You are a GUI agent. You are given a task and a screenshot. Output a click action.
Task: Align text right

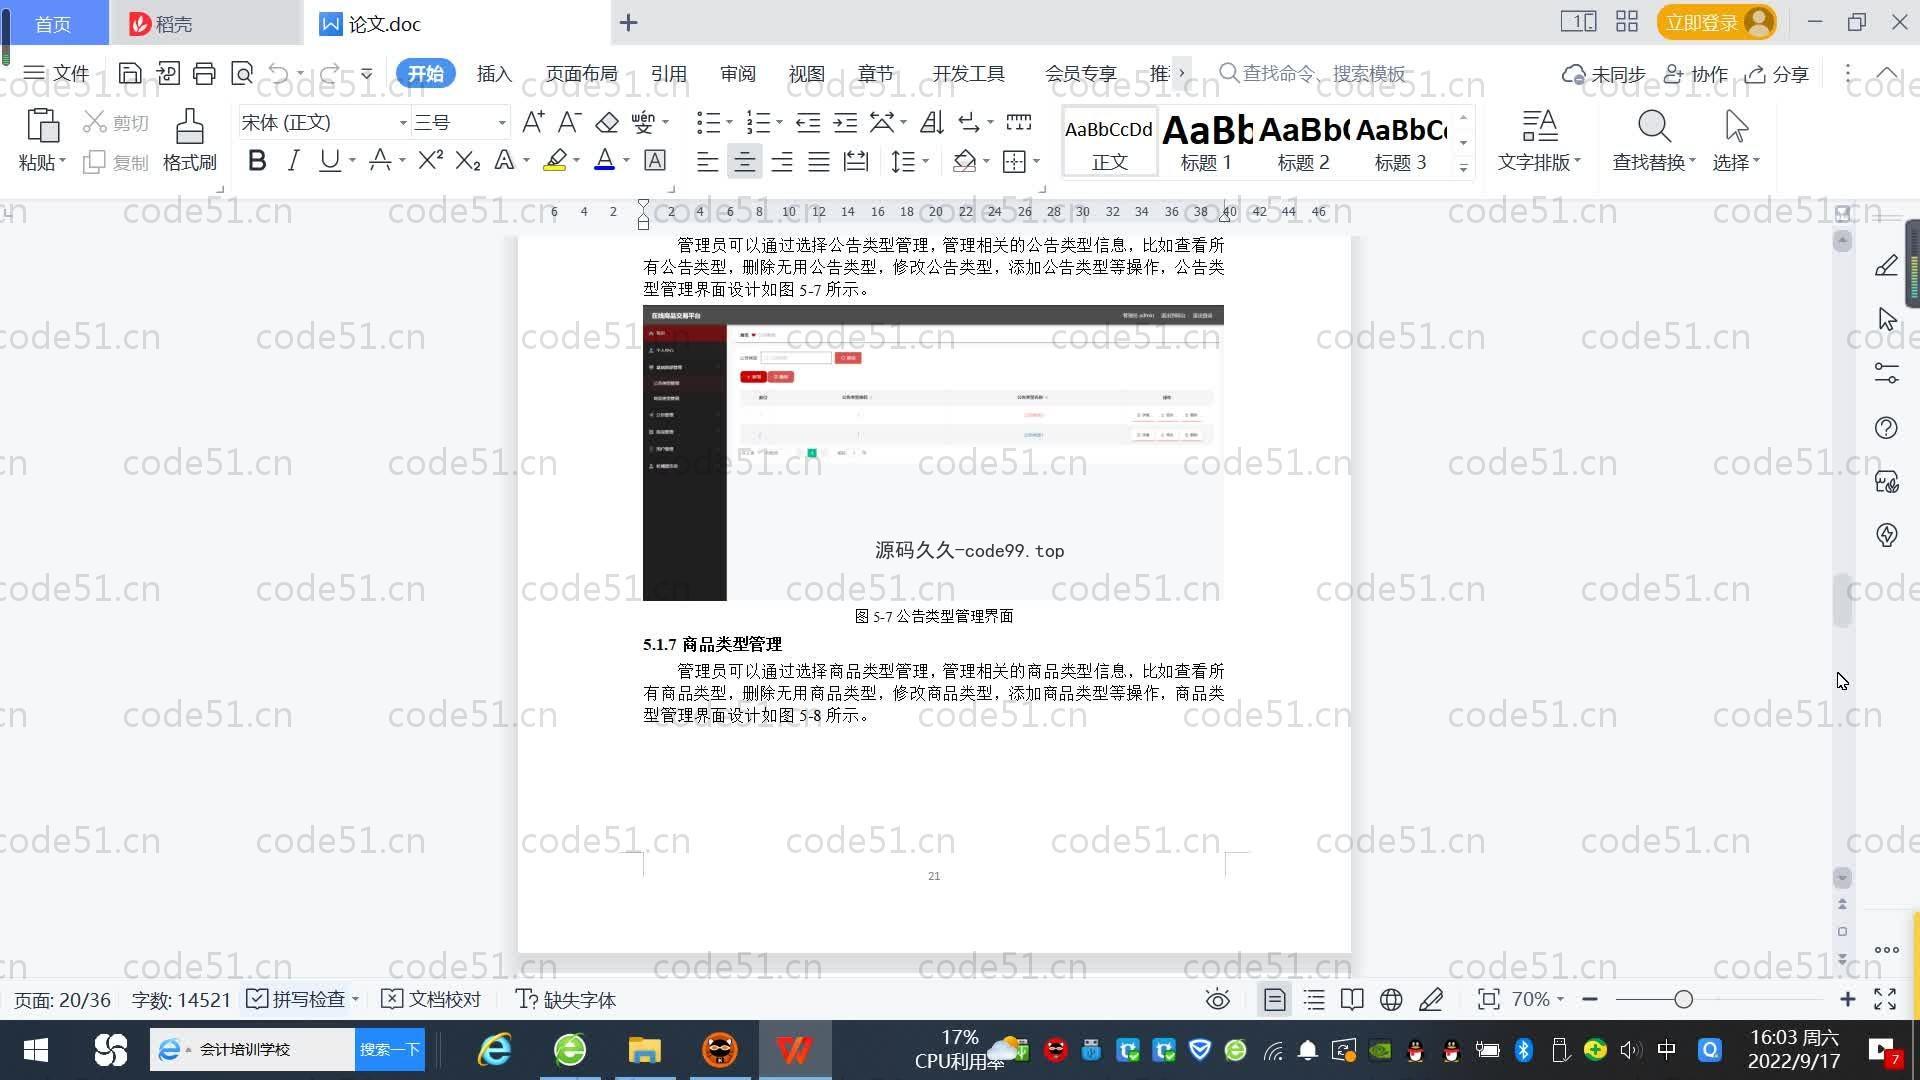782,161
